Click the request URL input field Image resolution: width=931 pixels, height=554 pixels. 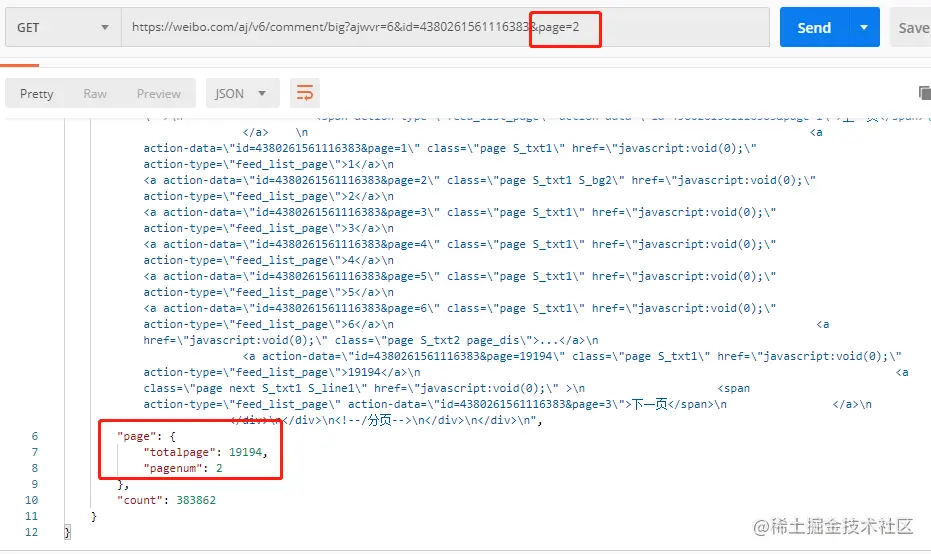445,27
